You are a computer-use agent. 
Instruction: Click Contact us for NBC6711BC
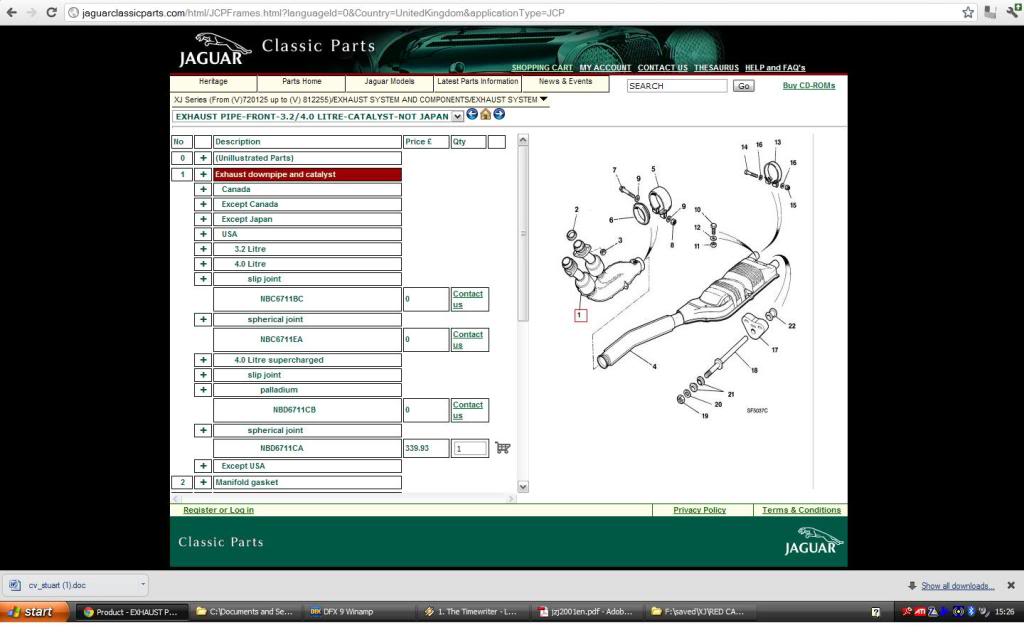[x=468, y=299]
